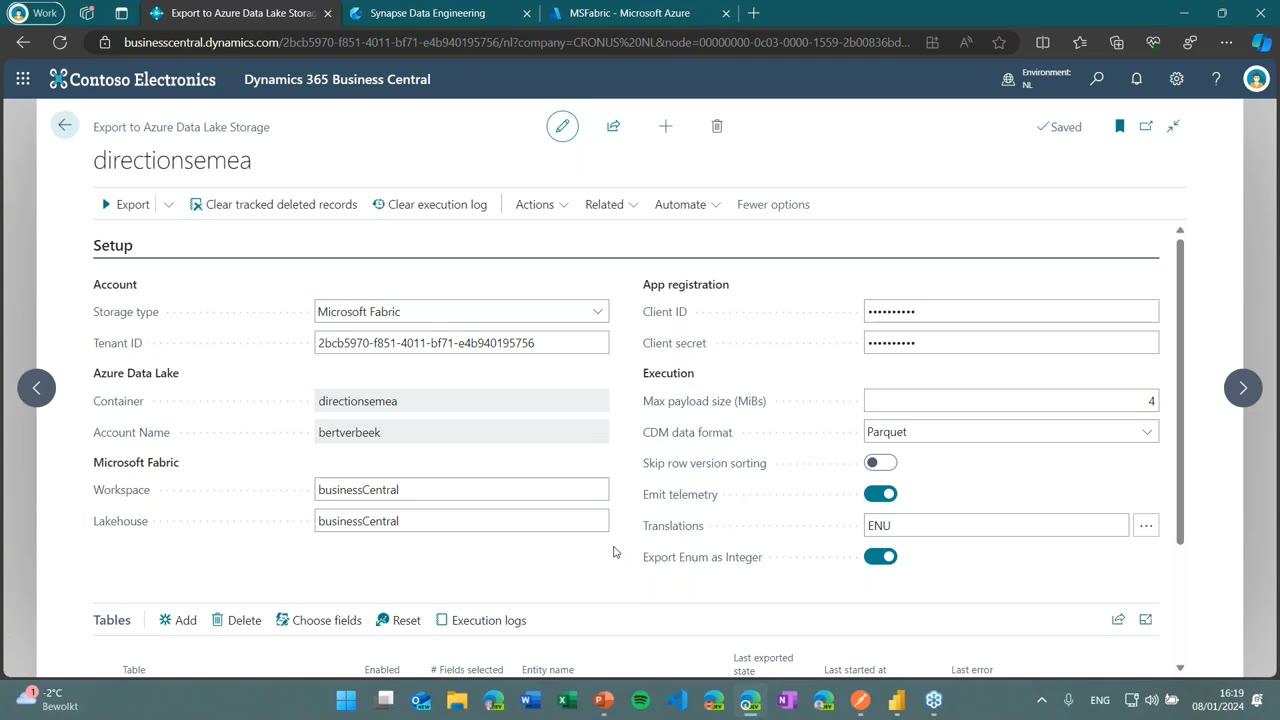
Task: Open a new browser tab
Action: (754, 13)
